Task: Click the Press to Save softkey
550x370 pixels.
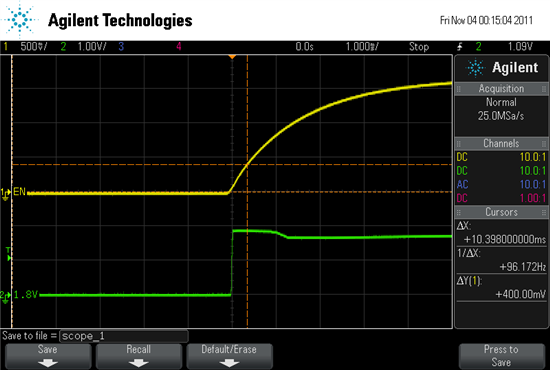Action: click(x=501, y=356)
